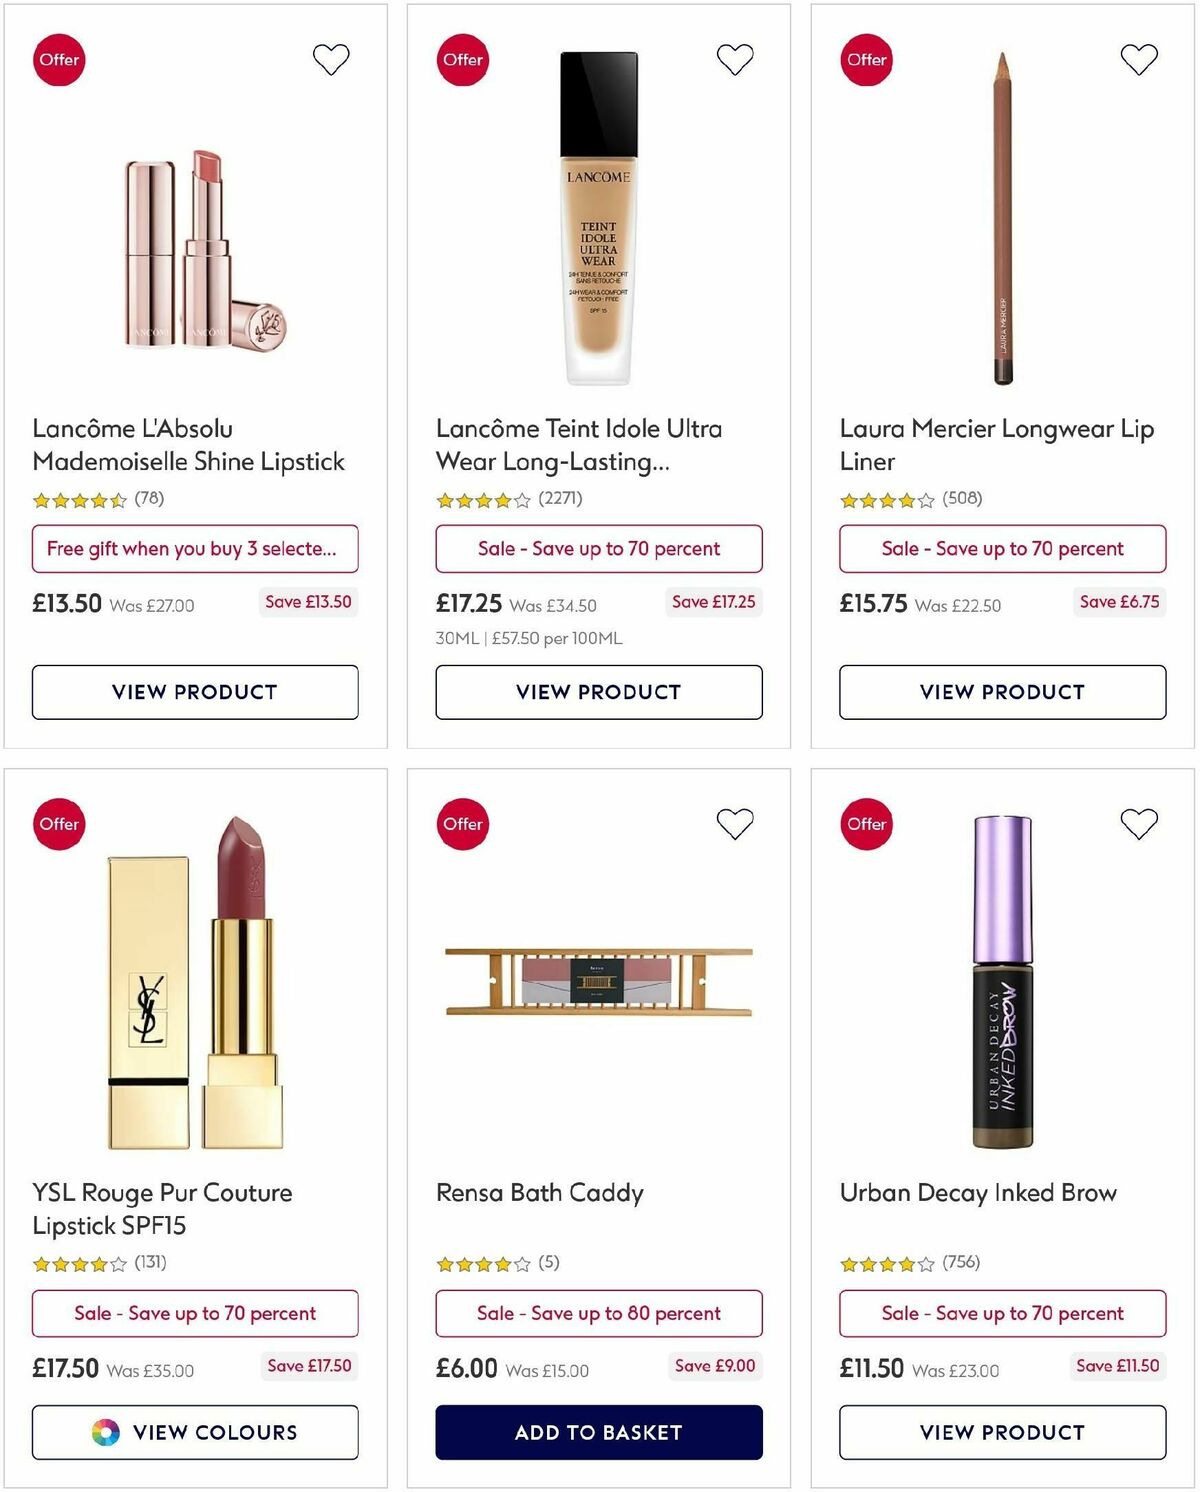Click Add to Basket for Rensa Bath Caddy
This screenshot has height=1492, width=1200.
pos(598,1432)
